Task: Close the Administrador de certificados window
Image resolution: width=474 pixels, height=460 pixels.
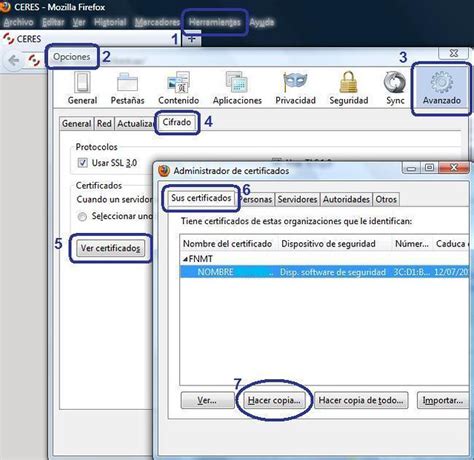Action: click(x=454, y=168)
